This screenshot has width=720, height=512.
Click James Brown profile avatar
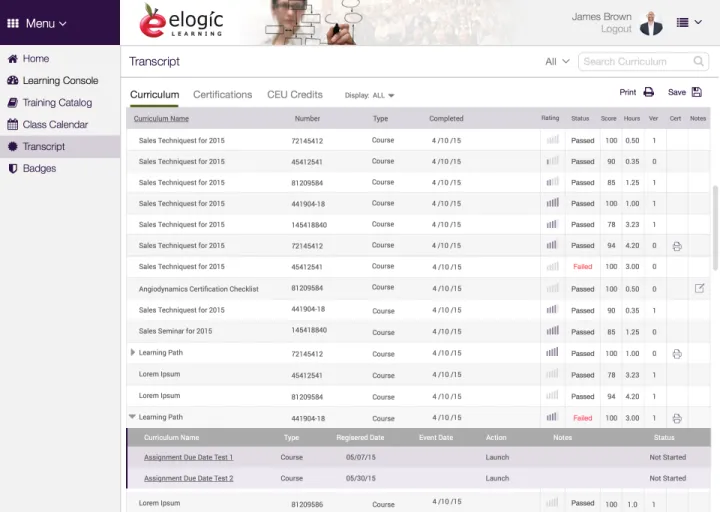click(651, 22)
